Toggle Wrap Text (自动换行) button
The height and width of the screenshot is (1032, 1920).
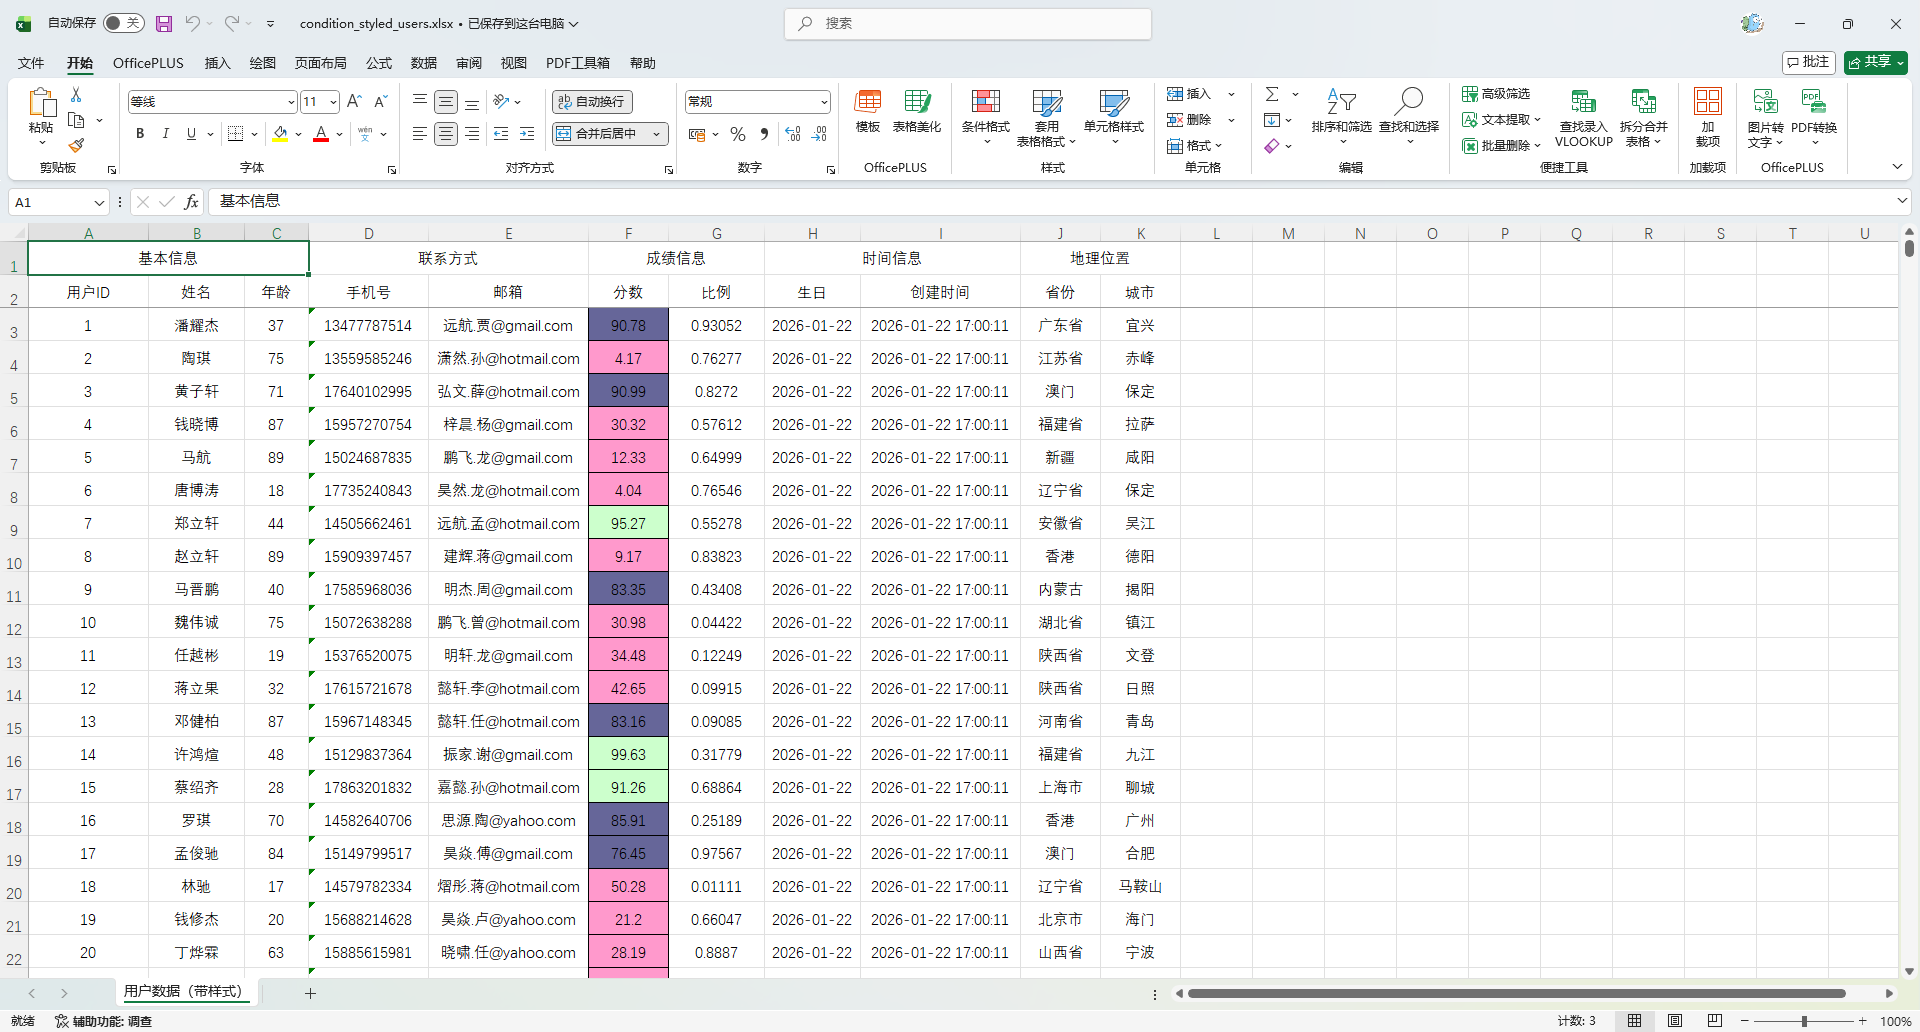tap(592, 102)
